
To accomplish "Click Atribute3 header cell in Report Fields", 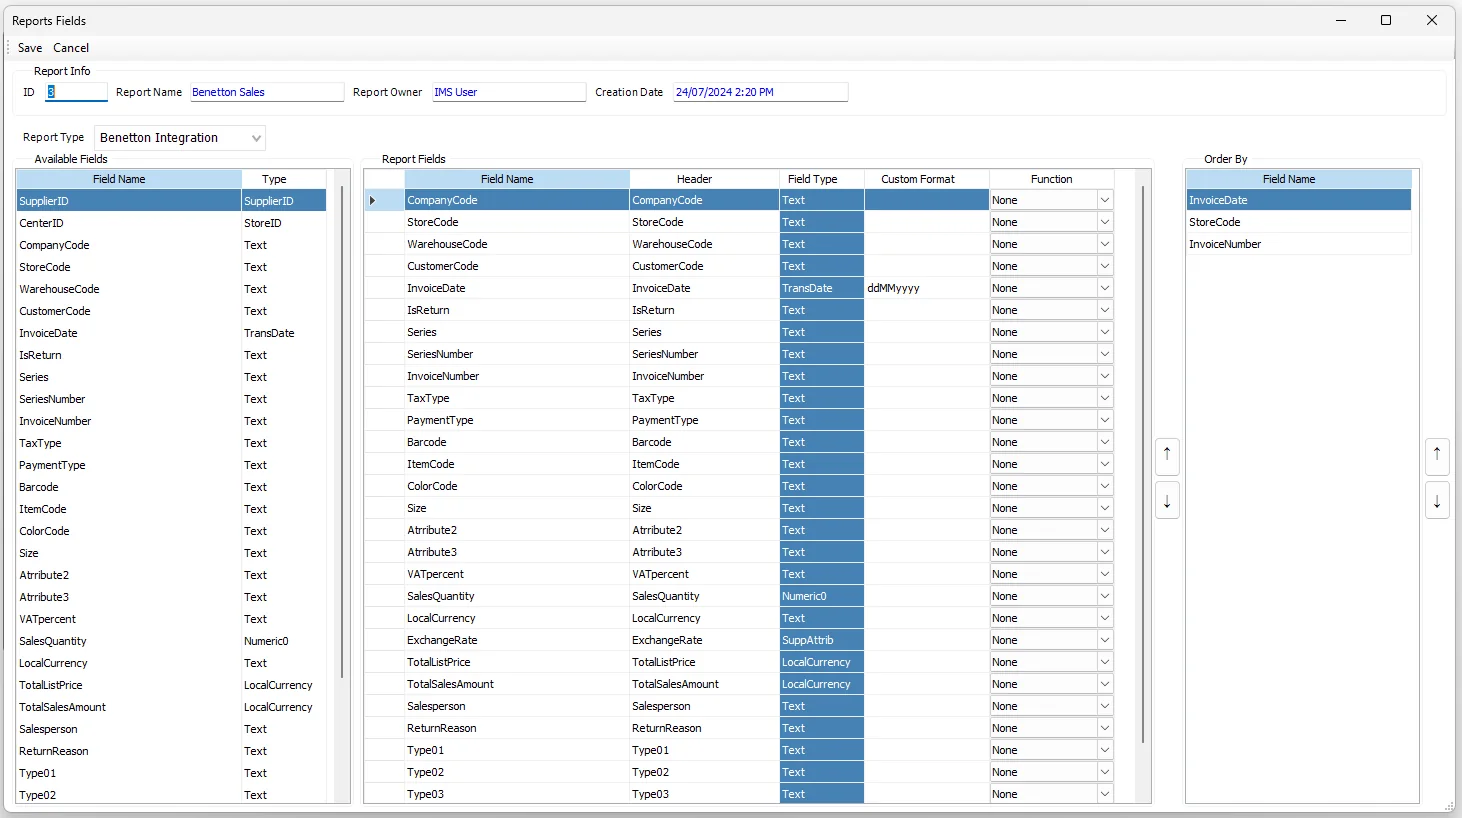I will [704, 552].
